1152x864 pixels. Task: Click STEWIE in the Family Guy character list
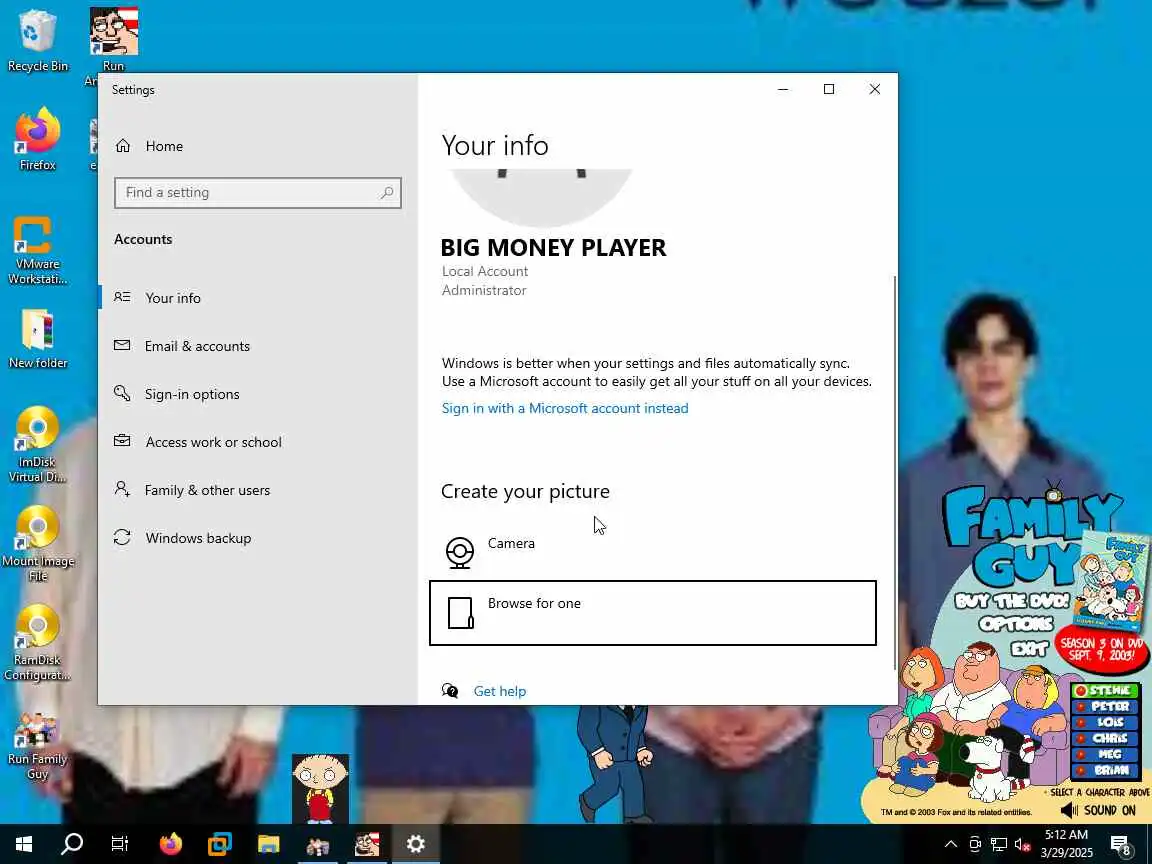point(1105,691)
